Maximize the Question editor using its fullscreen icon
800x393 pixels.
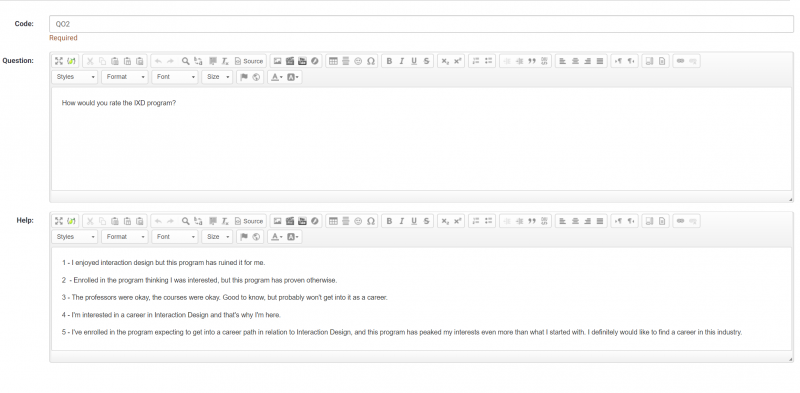click(59, 61)
